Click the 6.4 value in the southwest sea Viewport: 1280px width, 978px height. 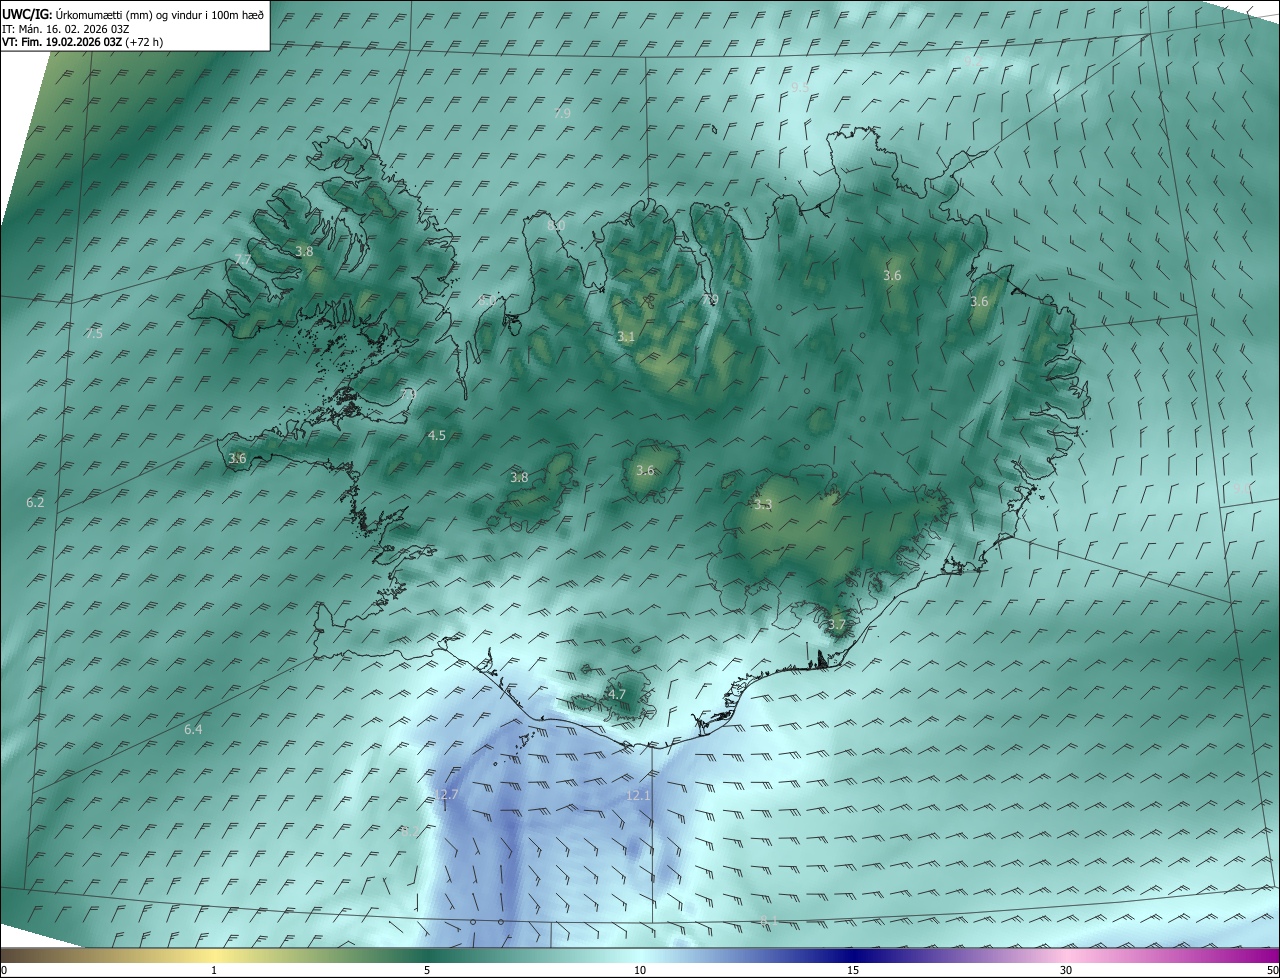[193, 729]
